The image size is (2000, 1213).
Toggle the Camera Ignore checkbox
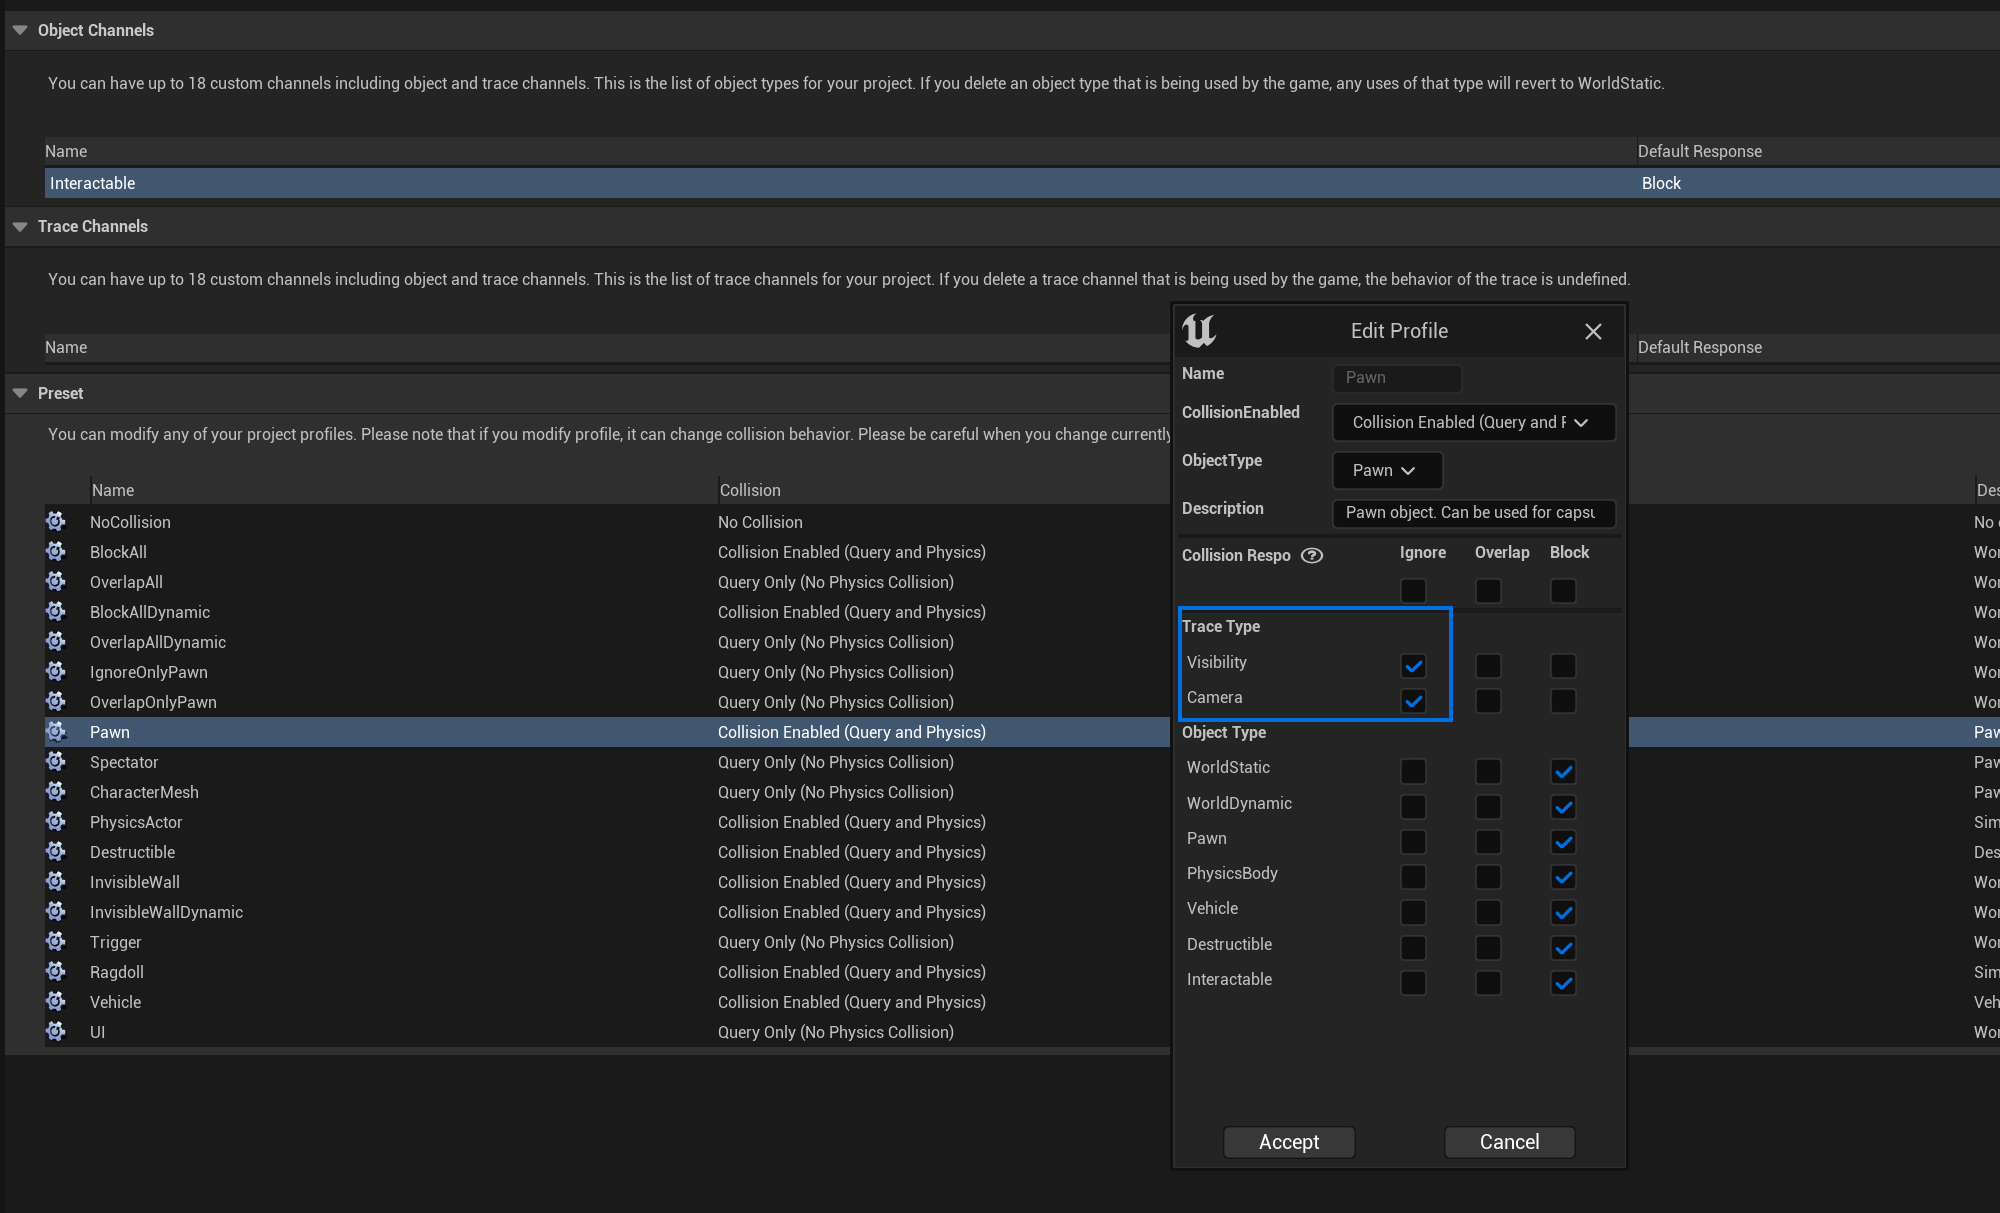(1413, 701)
